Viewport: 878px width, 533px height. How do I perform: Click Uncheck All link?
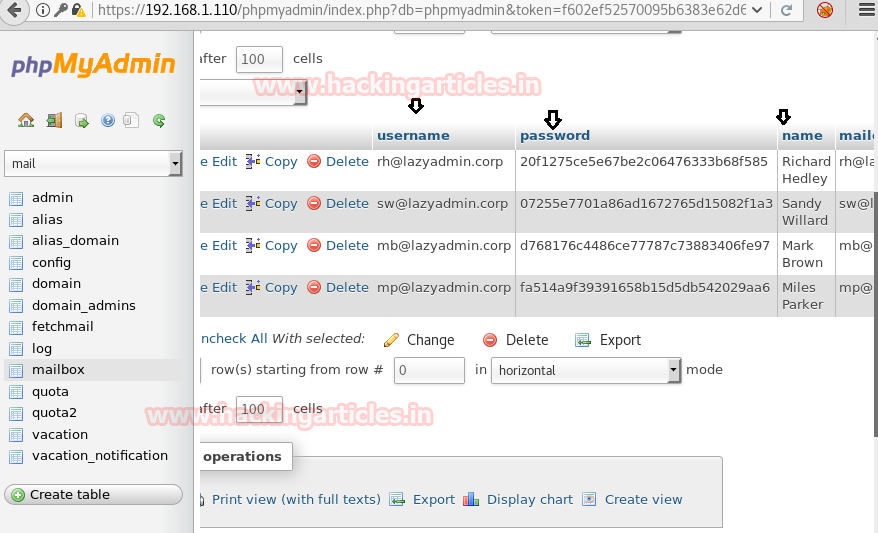pos(234,339)
